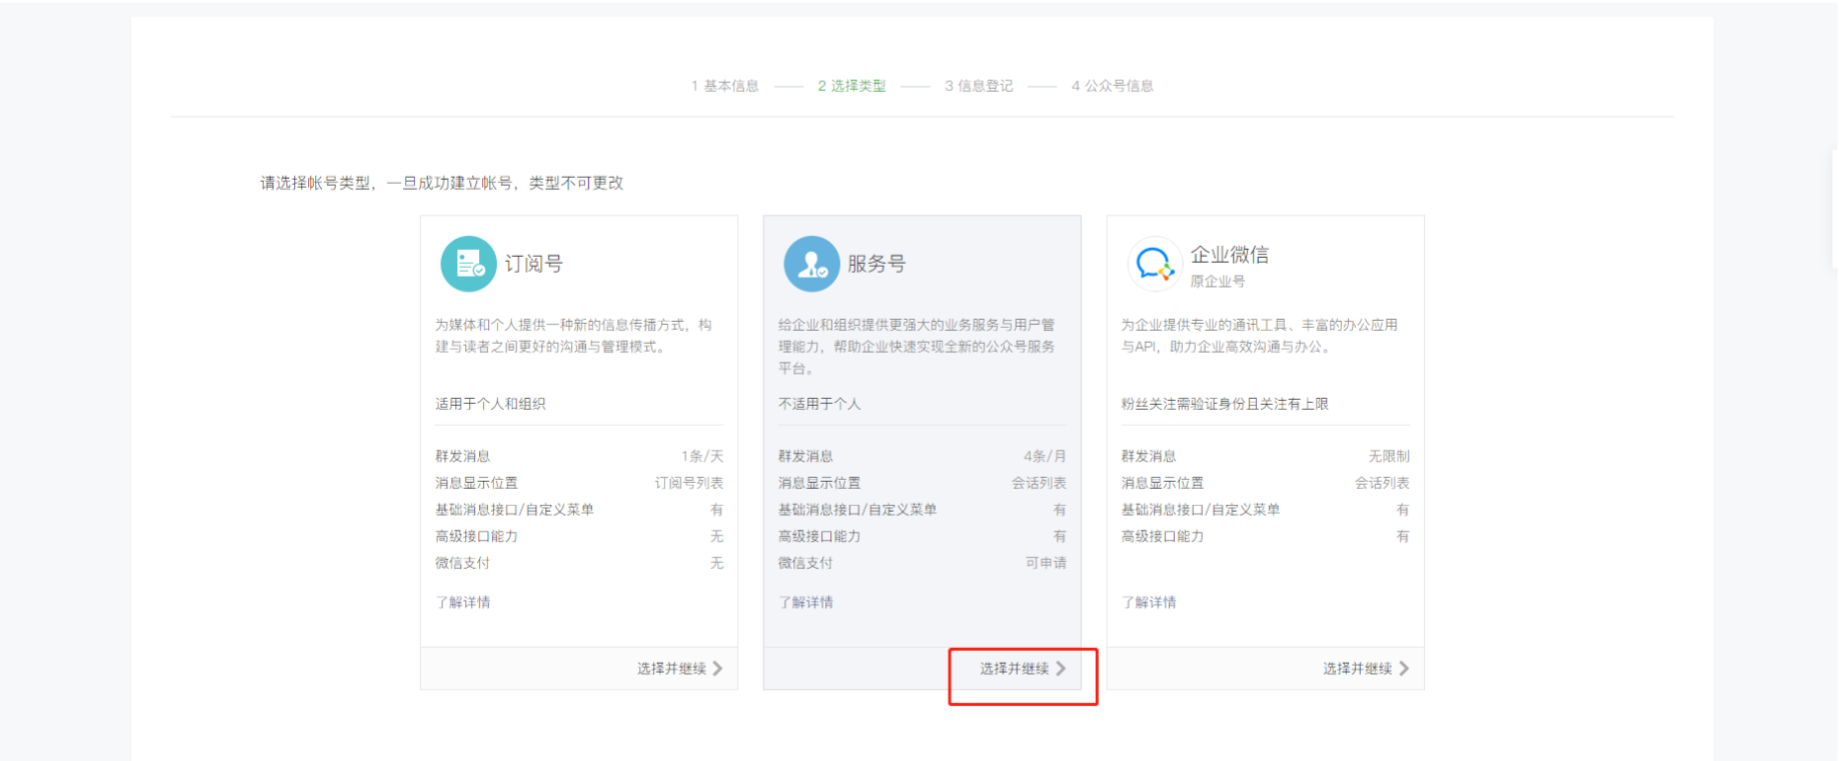The height and width of the screenshot is (761, 1839).
Task: Go to step 3 信息登记
Action: [979, 86]
